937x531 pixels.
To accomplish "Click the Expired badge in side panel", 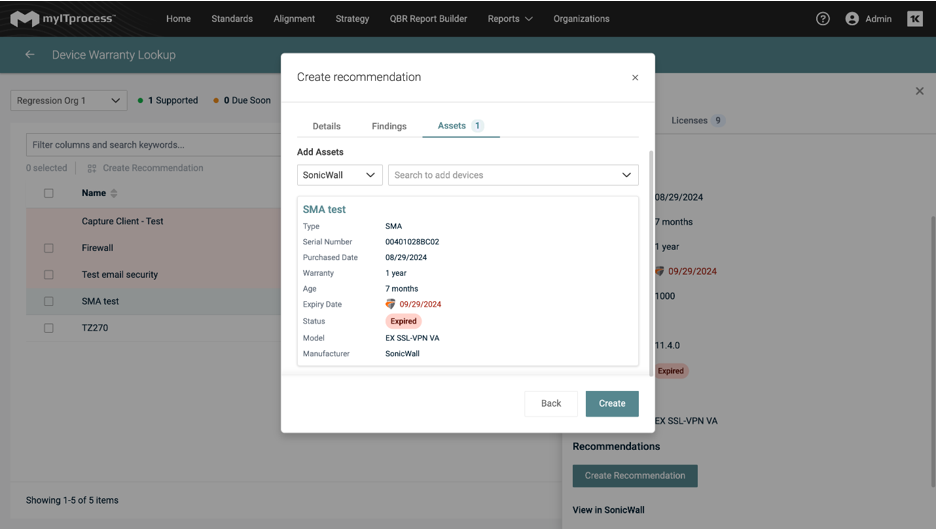I will pyautogui.click(x=670, y=371).
